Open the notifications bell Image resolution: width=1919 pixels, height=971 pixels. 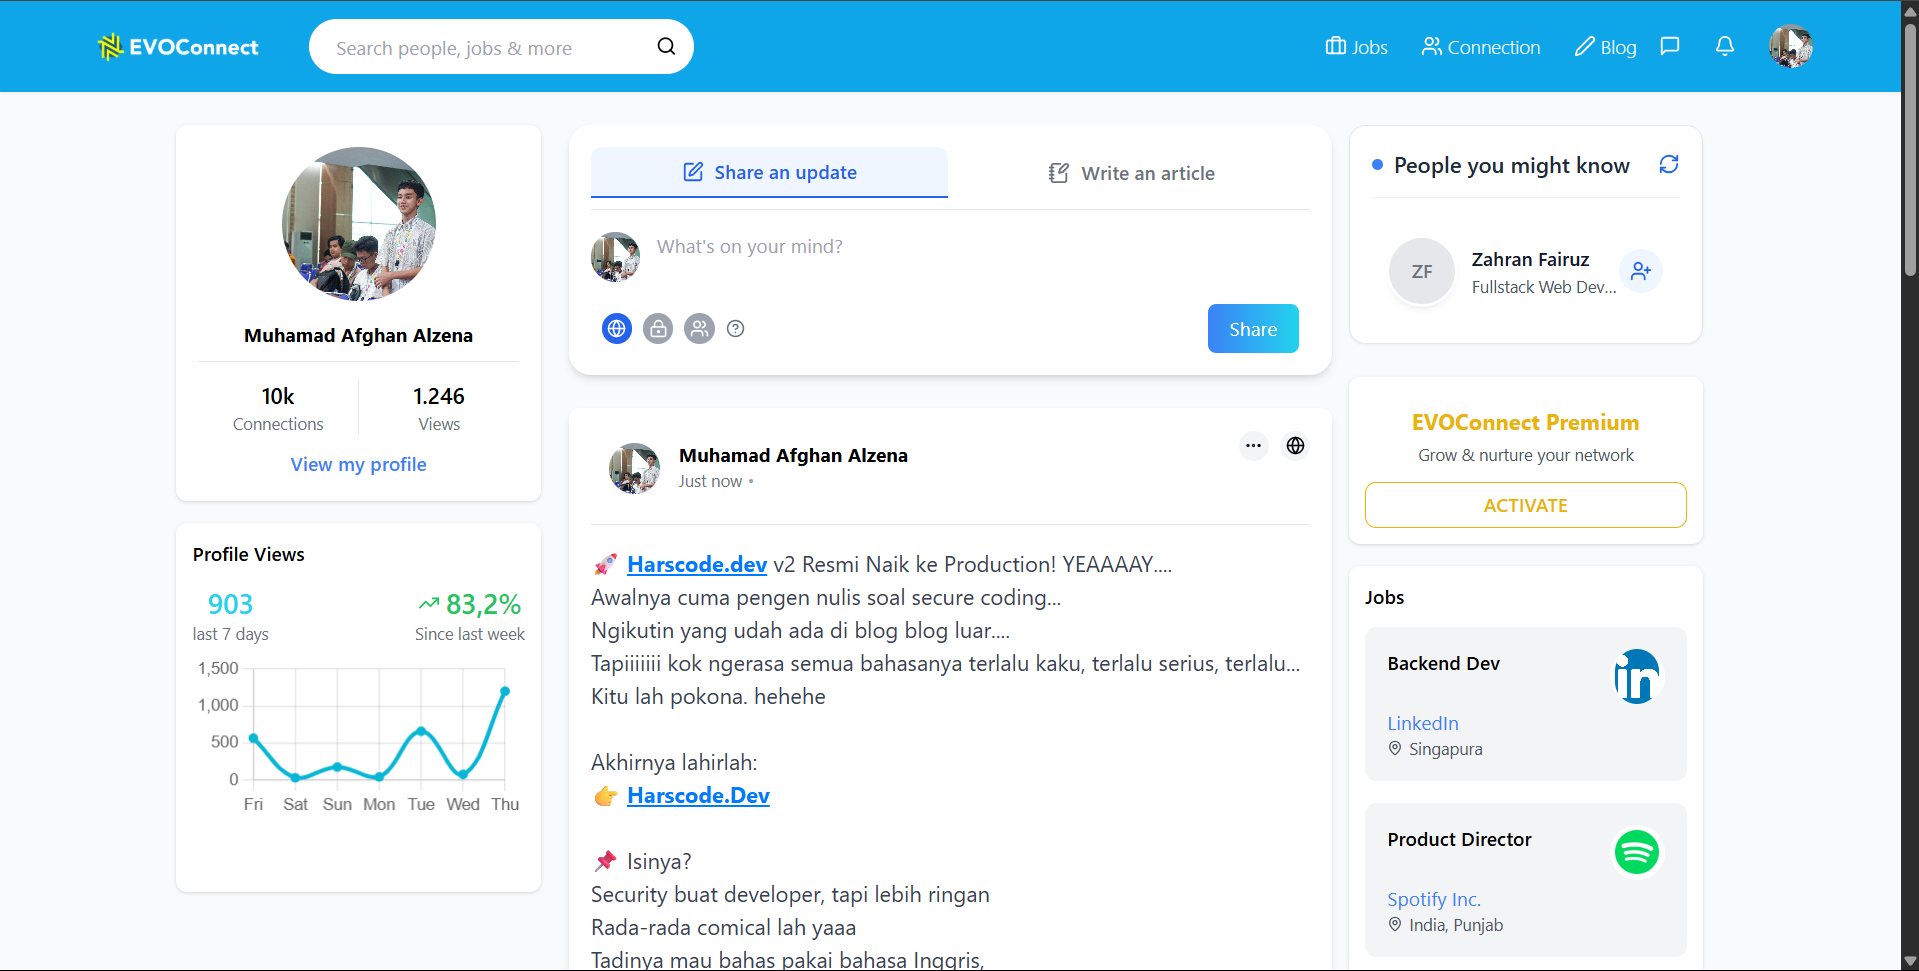(1724, 47)
